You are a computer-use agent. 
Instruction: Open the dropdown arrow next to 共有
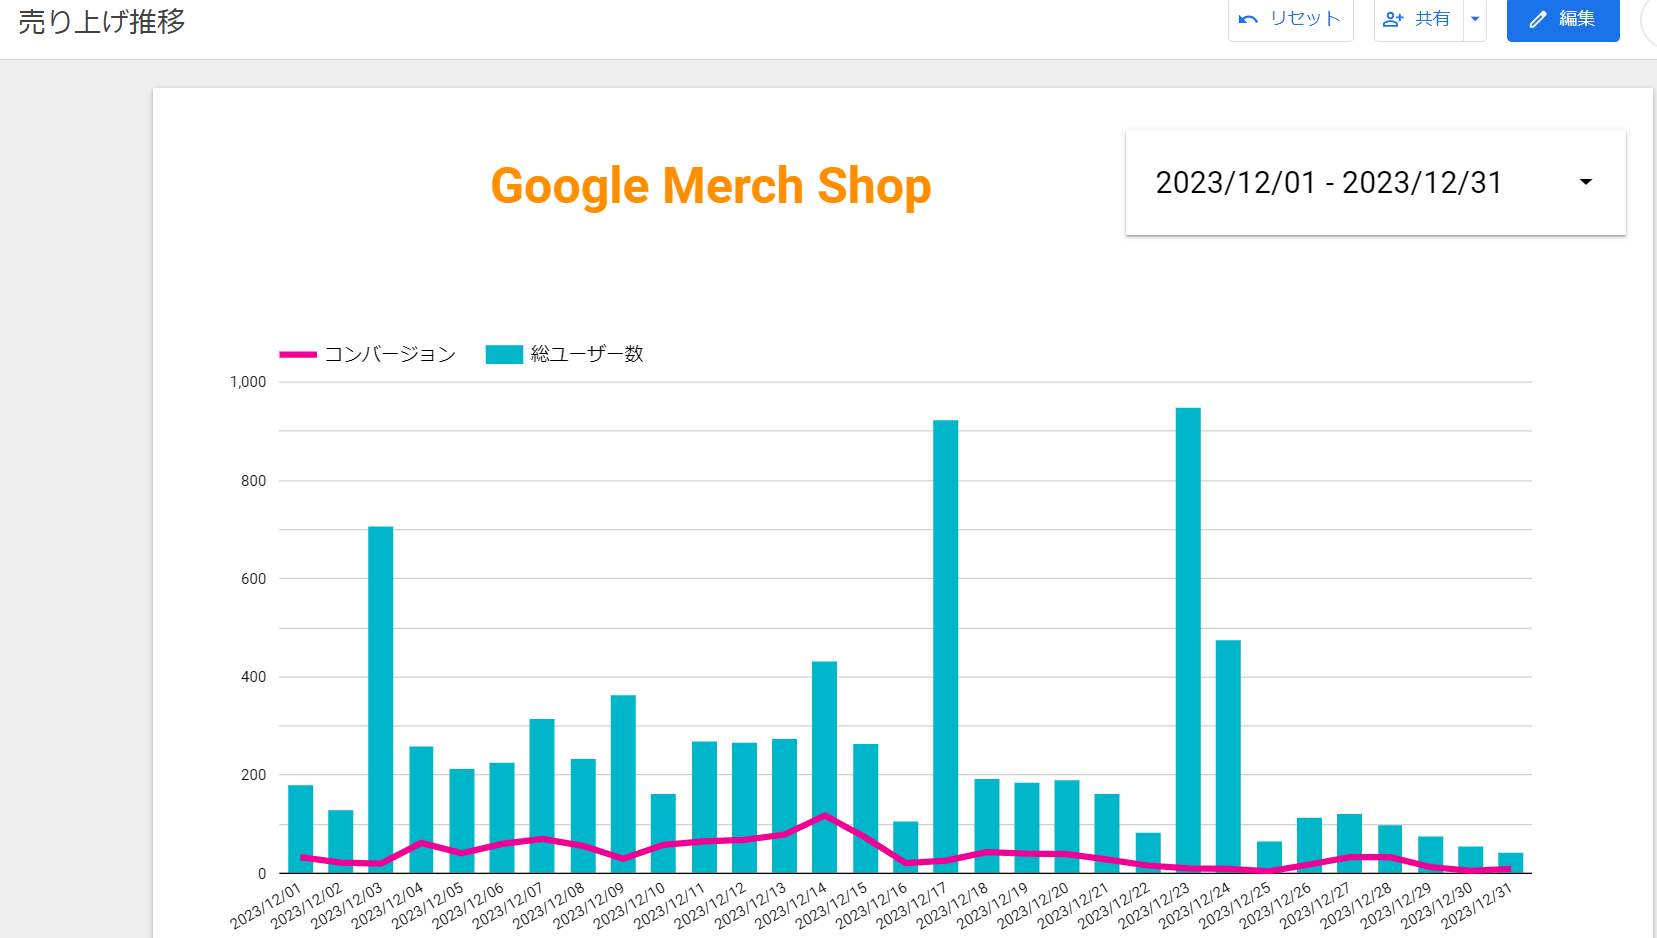(x=1475, y=19)
